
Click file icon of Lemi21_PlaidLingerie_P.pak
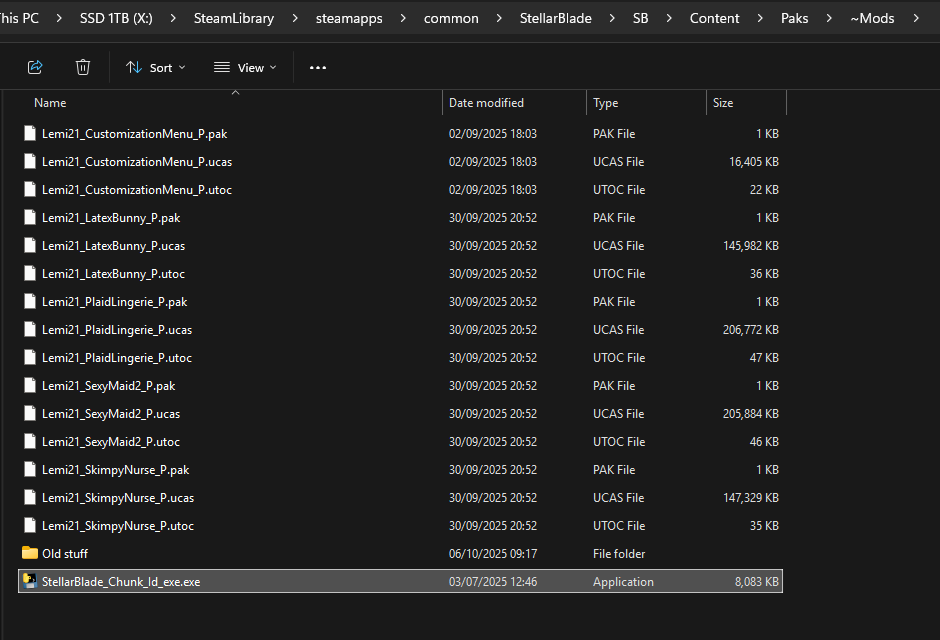click(29, 301)
